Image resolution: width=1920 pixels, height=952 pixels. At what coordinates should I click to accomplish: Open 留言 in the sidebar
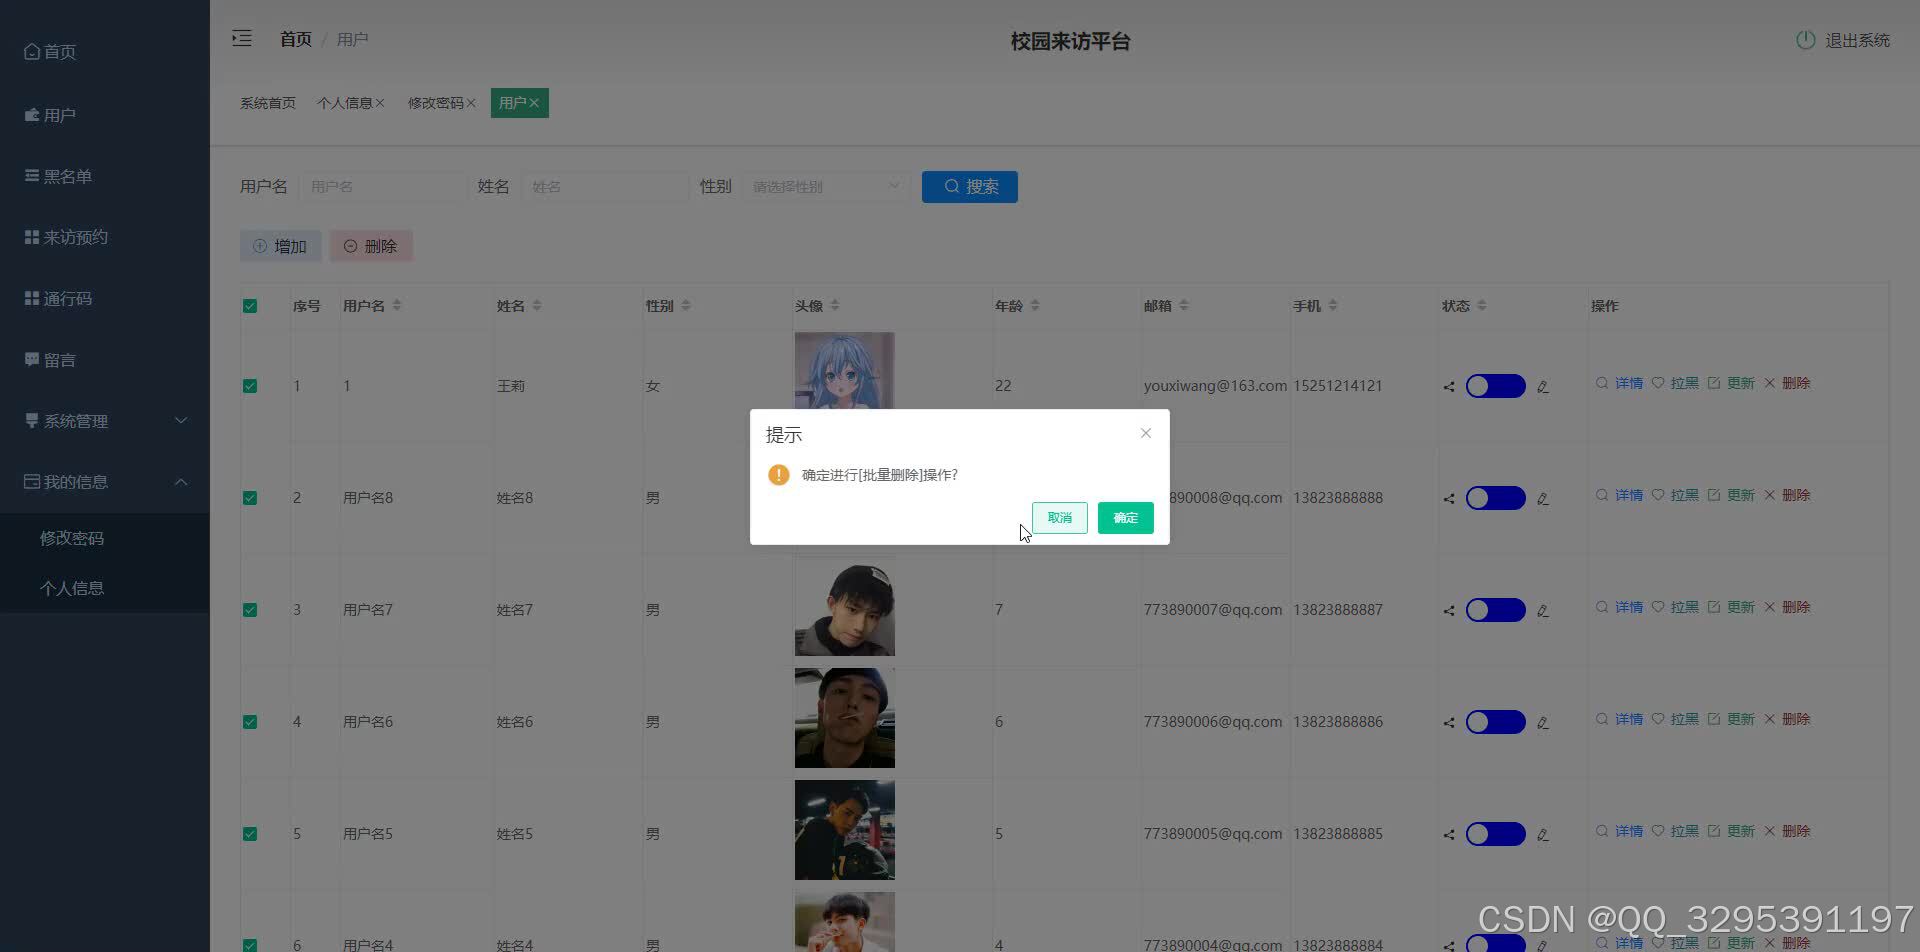tap(105, 360)
